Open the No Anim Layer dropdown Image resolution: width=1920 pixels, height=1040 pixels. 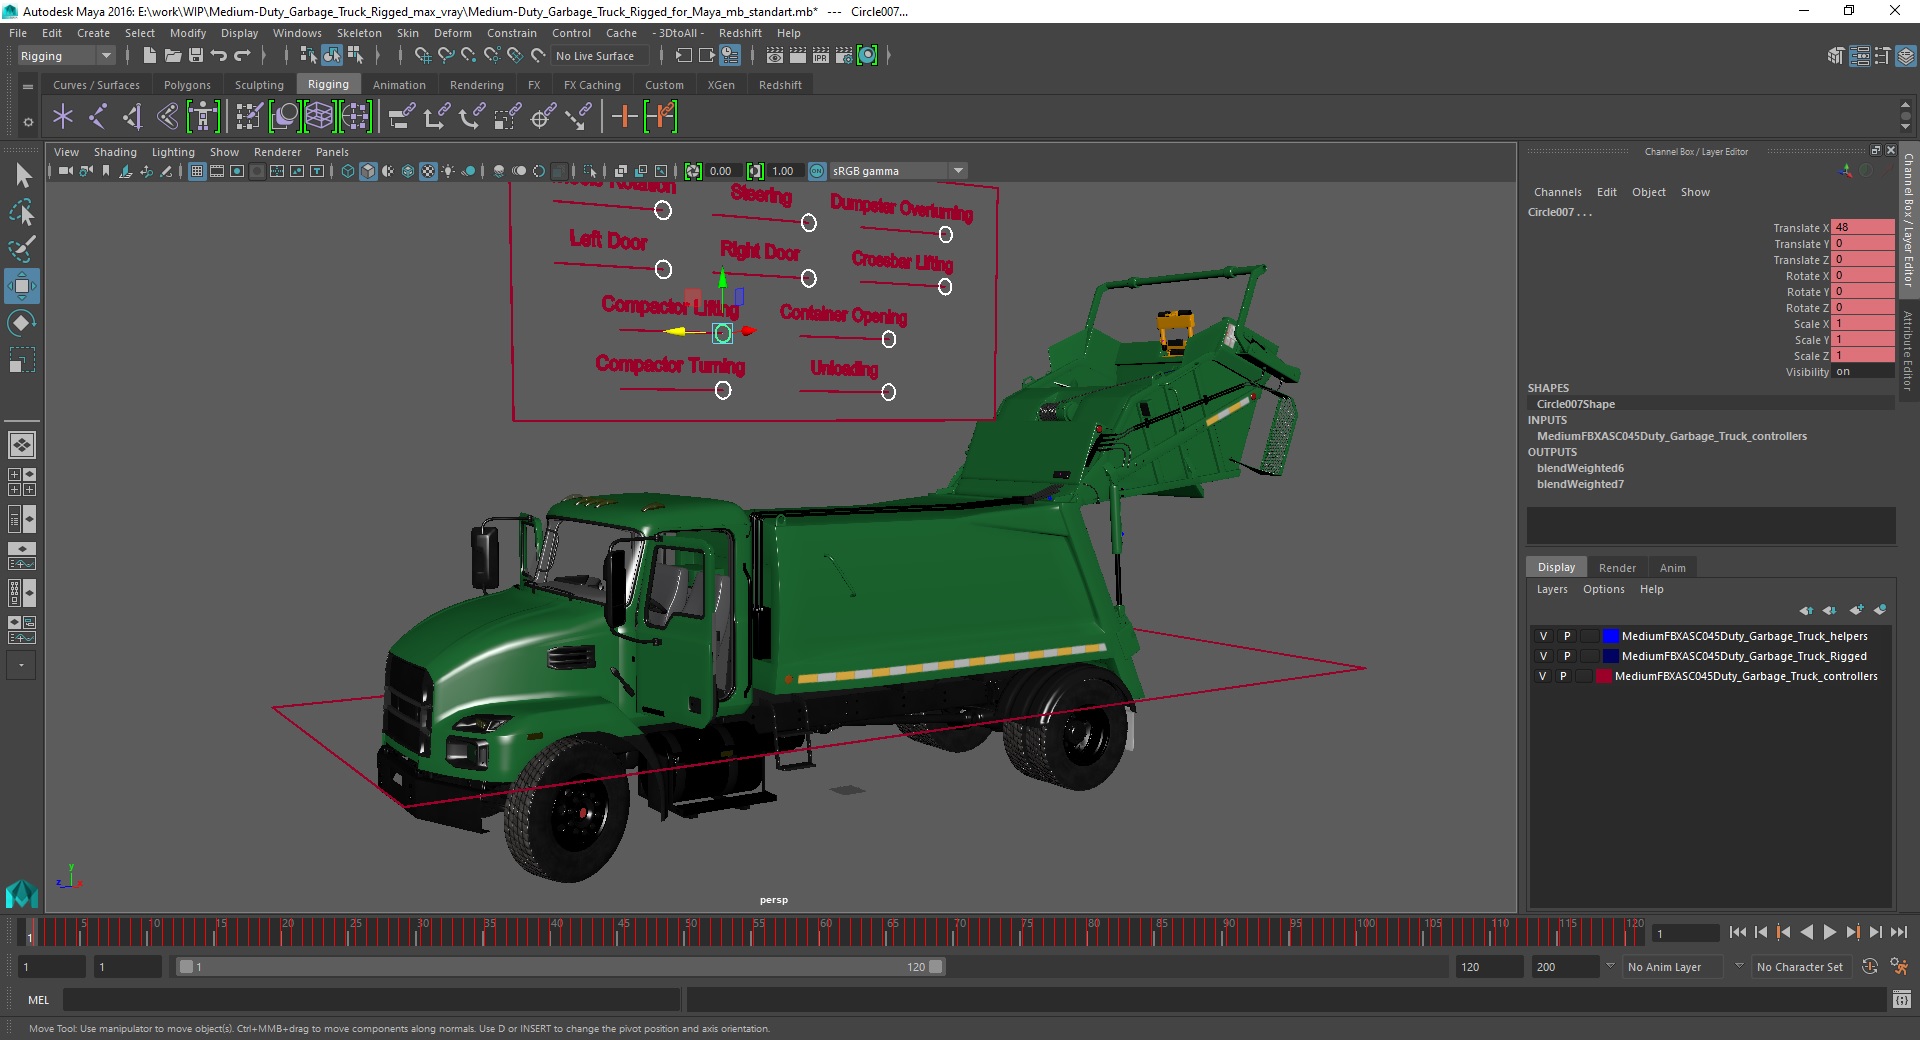1665,967
